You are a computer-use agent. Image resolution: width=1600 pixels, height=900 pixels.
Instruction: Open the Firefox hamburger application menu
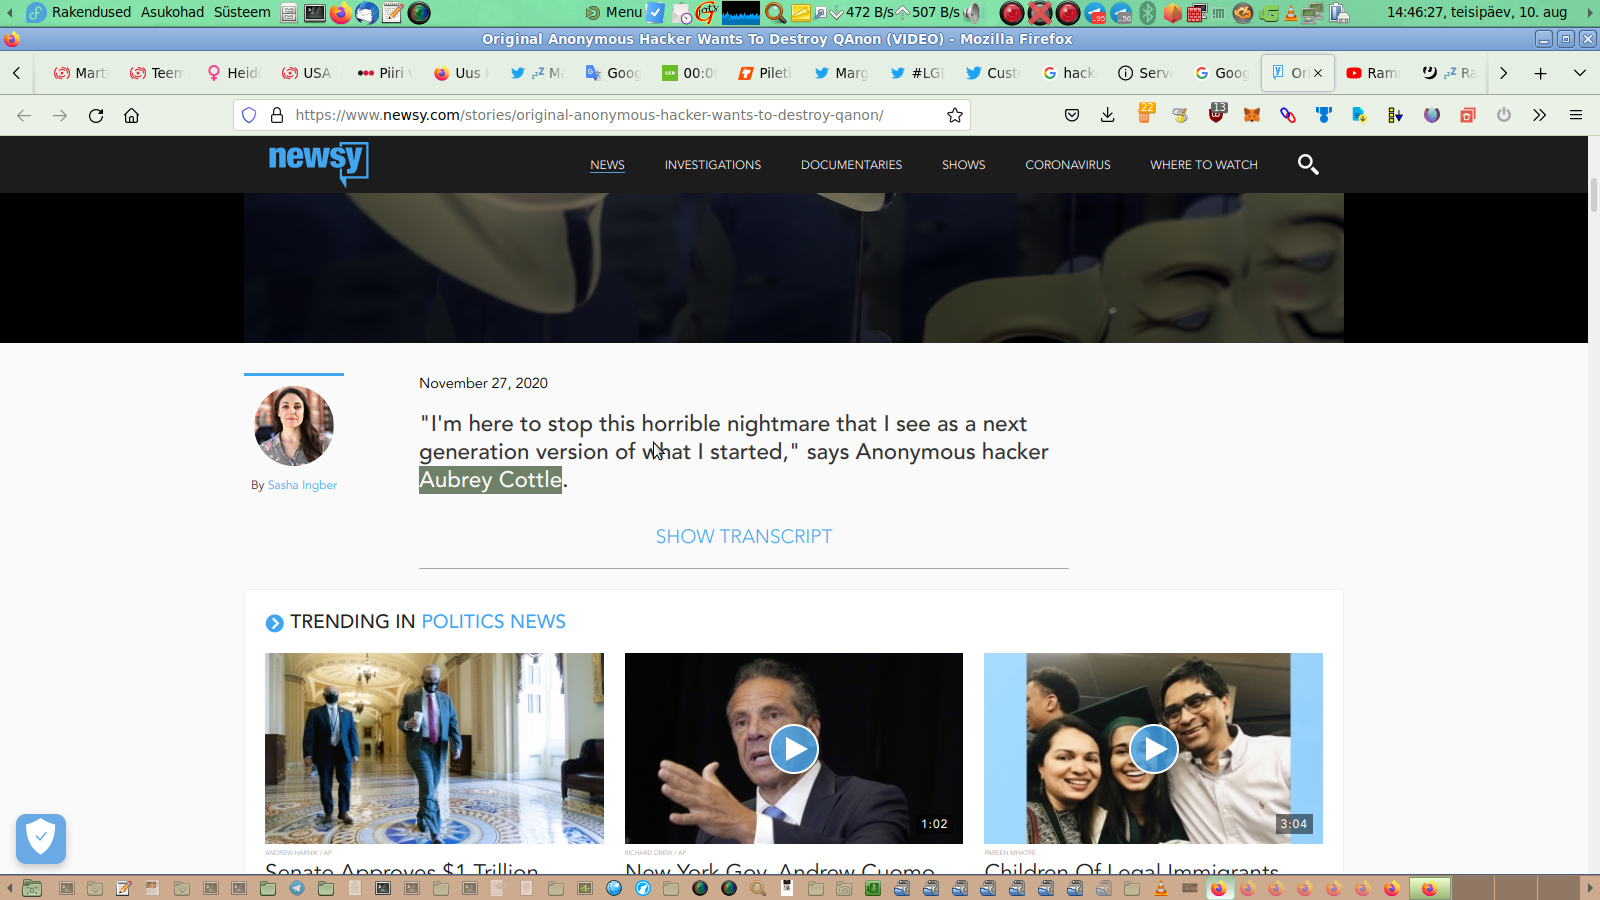[x=1576, y=115]
